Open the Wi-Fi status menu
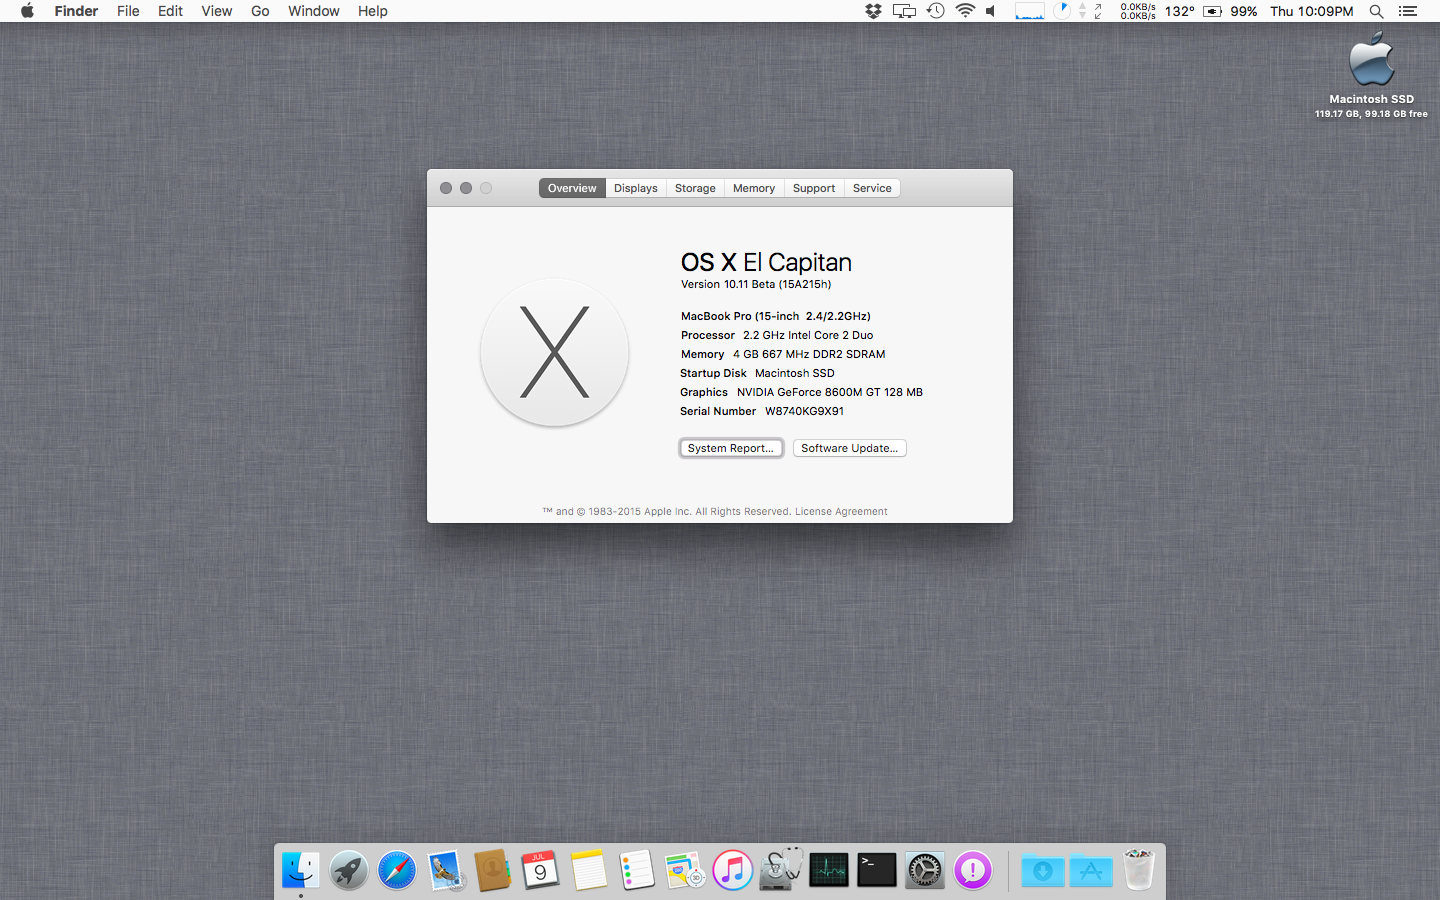The height and width of the screenshot is (900, 1440). click(x=965, y=11)
